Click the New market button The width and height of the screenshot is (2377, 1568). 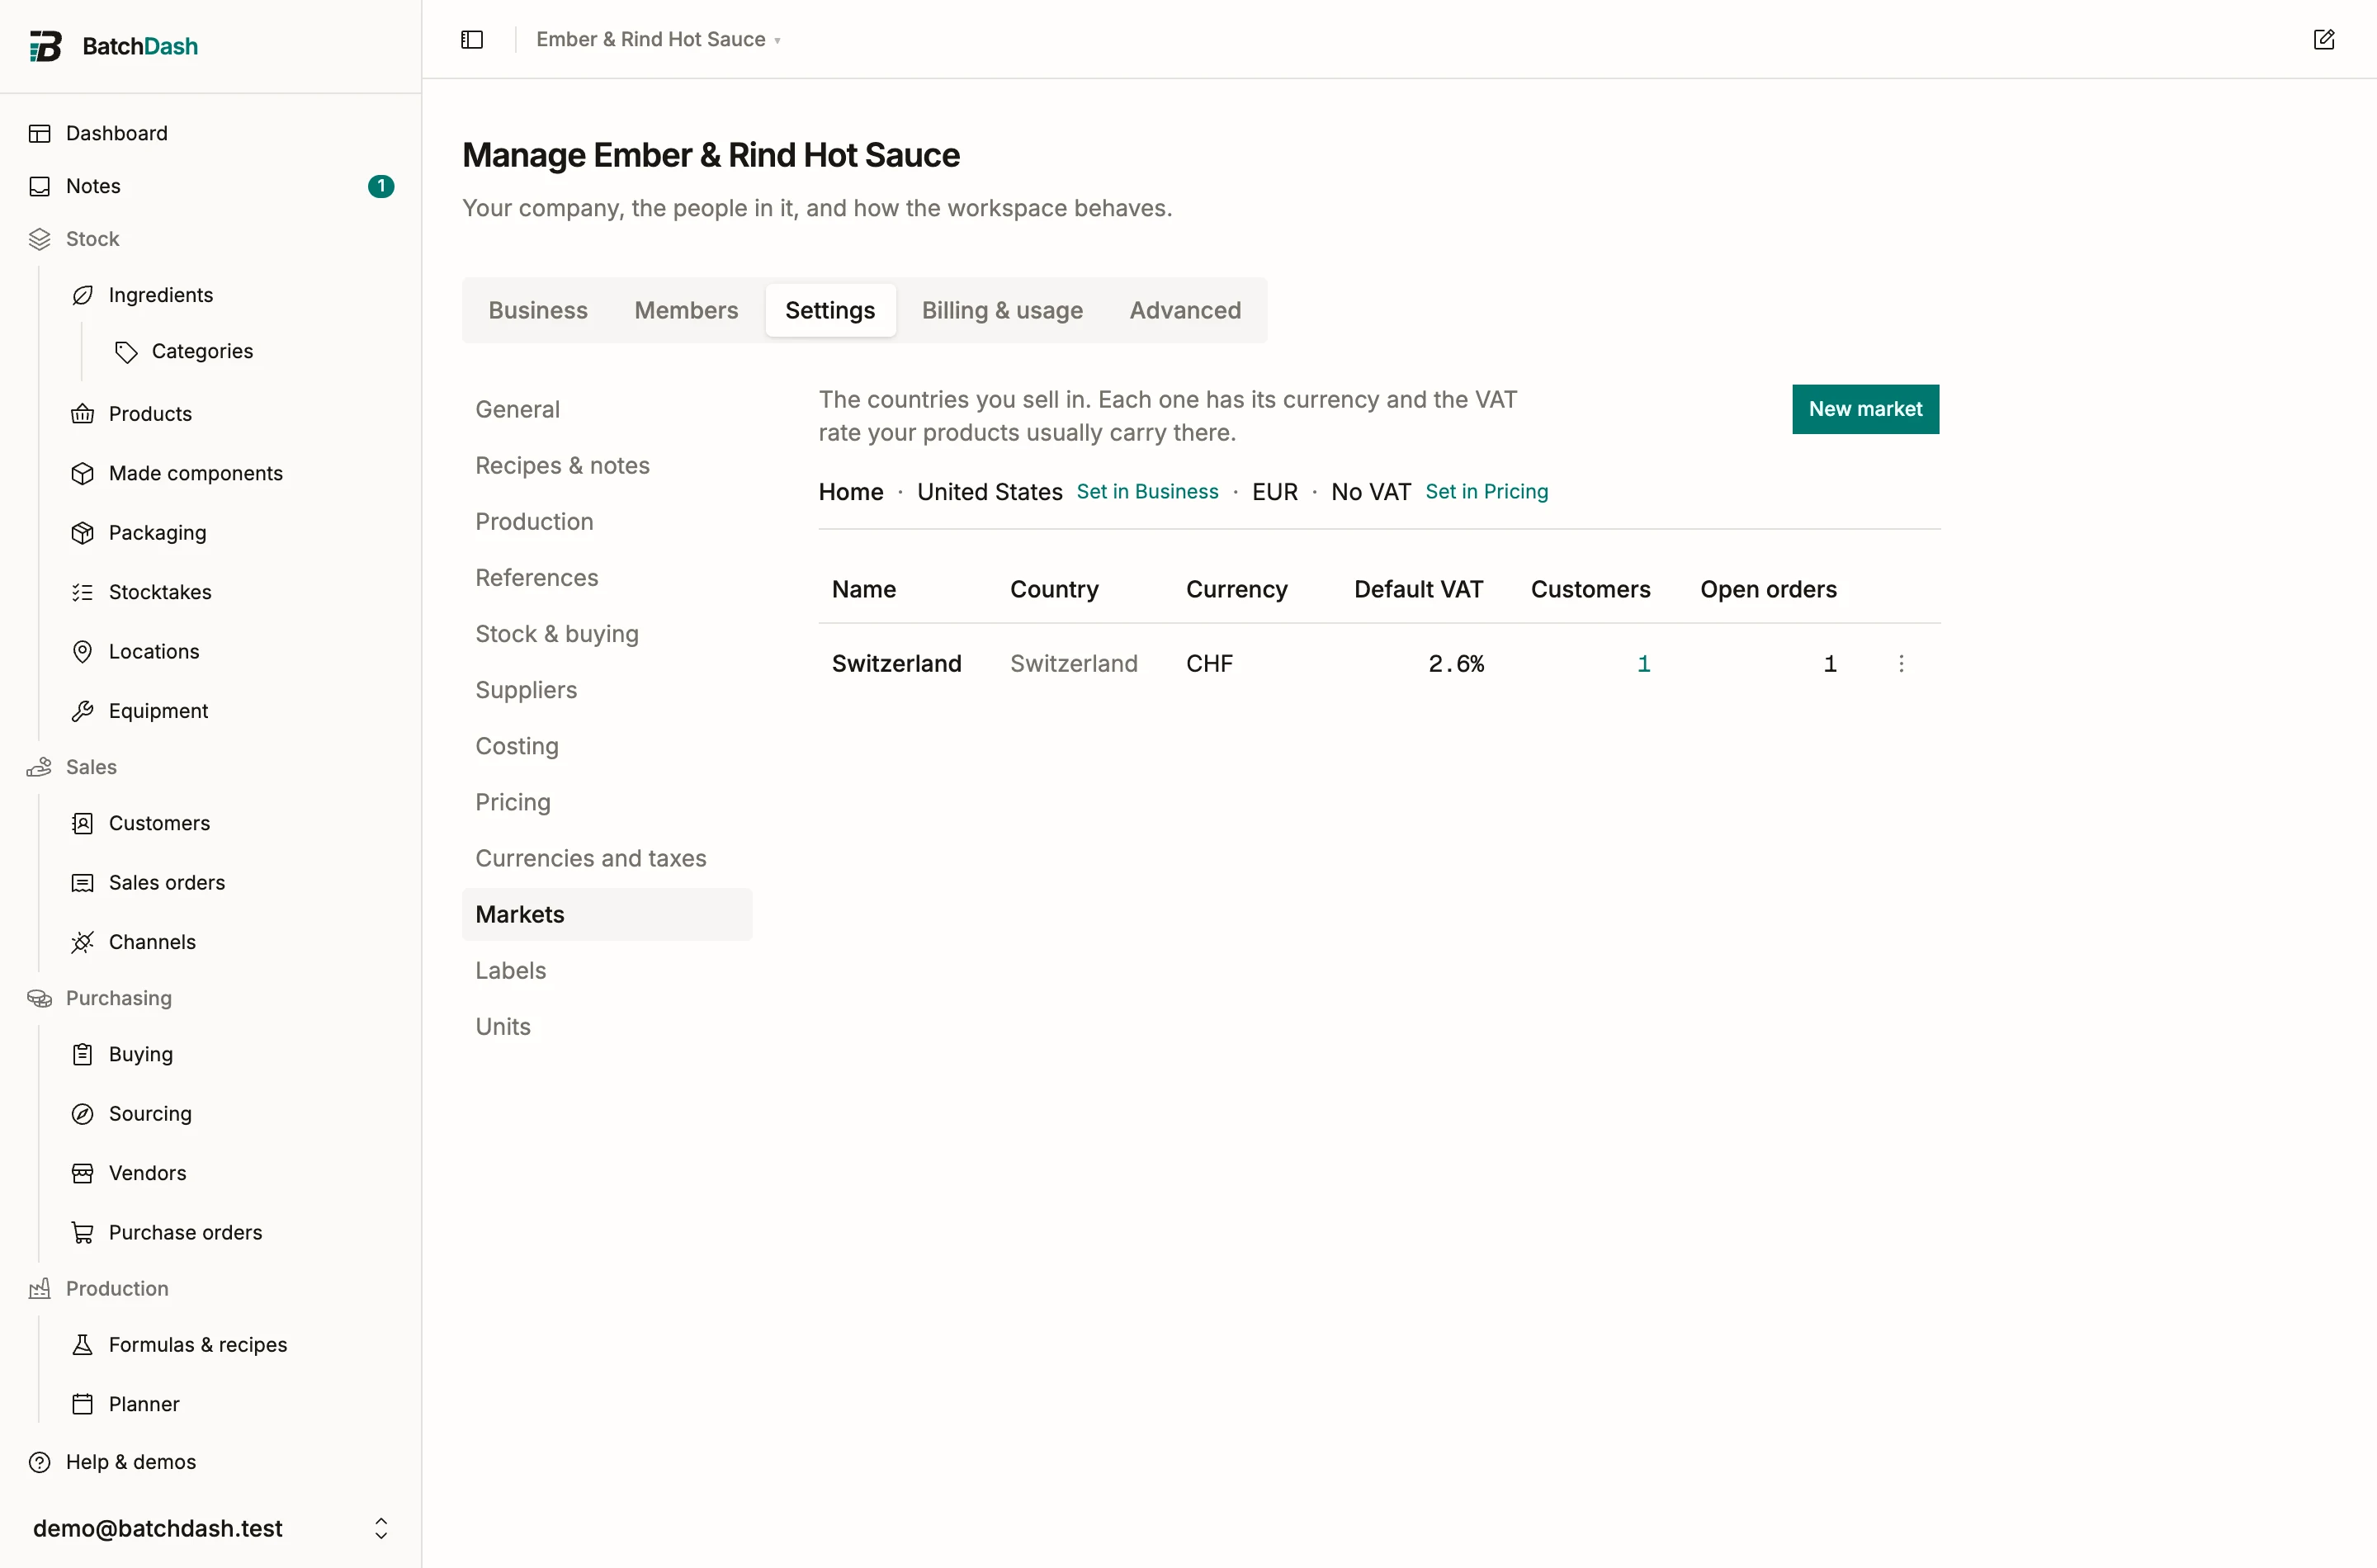click(1865, 409)
